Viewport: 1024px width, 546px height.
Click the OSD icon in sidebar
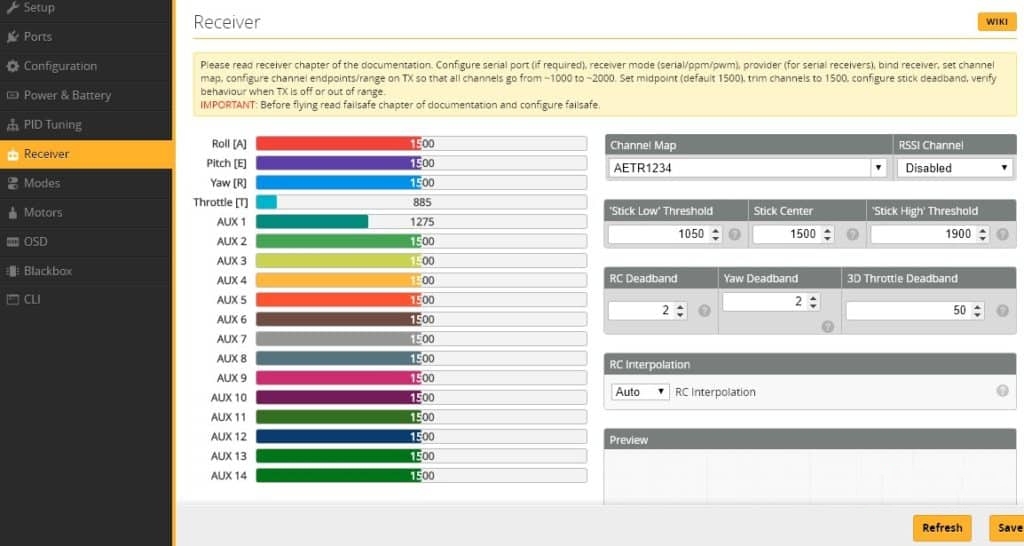point(12,242)
